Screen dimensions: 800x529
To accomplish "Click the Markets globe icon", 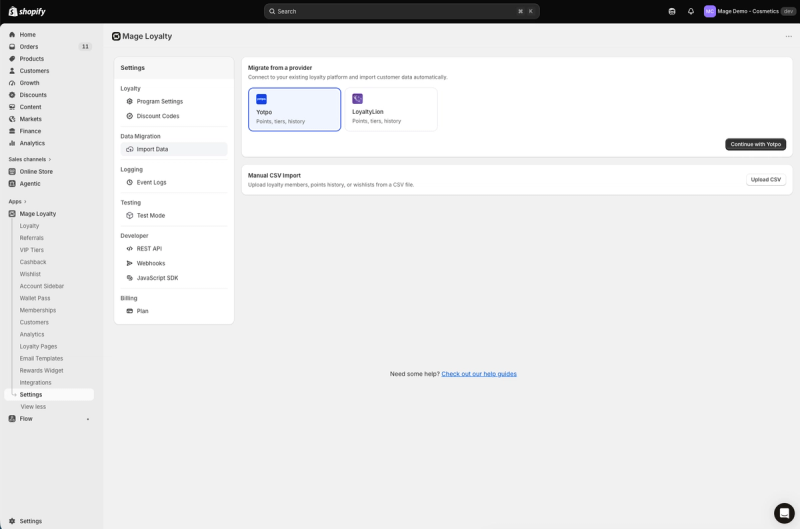I will (12, 119).
